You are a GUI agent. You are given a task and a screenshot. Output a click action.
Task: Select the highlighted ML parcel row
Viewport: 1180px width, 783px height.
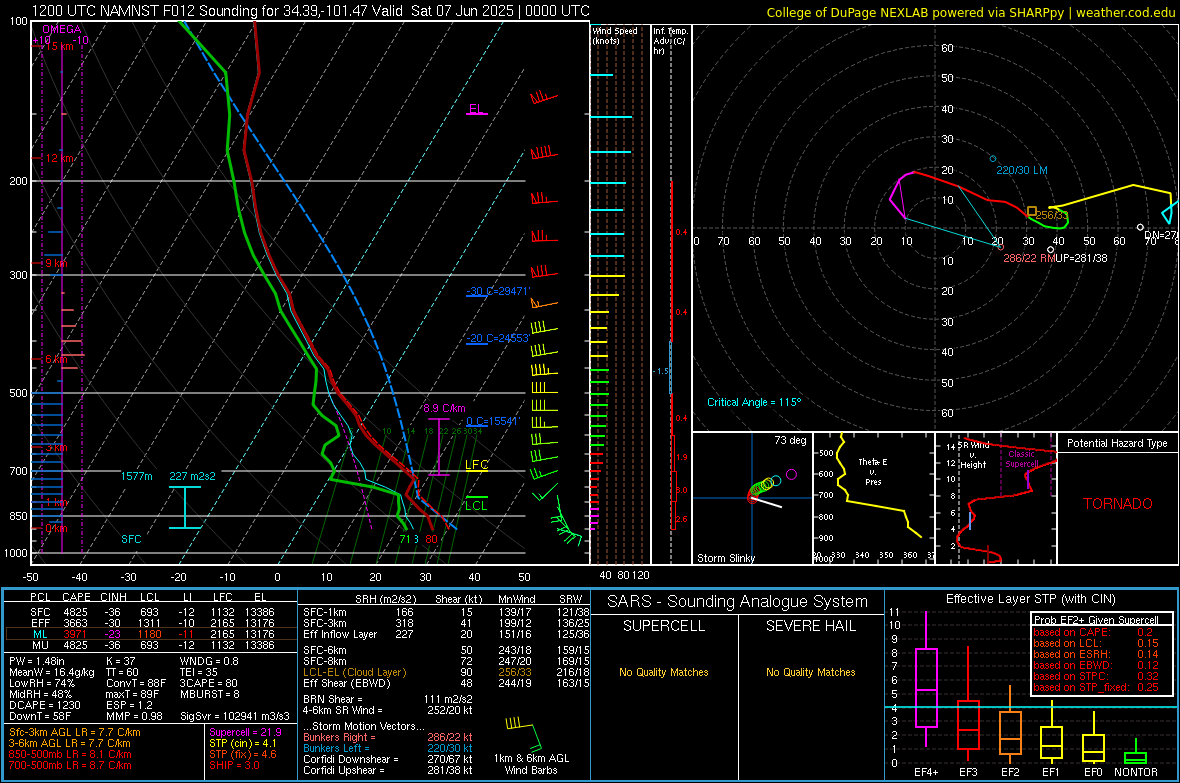(x=151, y=634)
